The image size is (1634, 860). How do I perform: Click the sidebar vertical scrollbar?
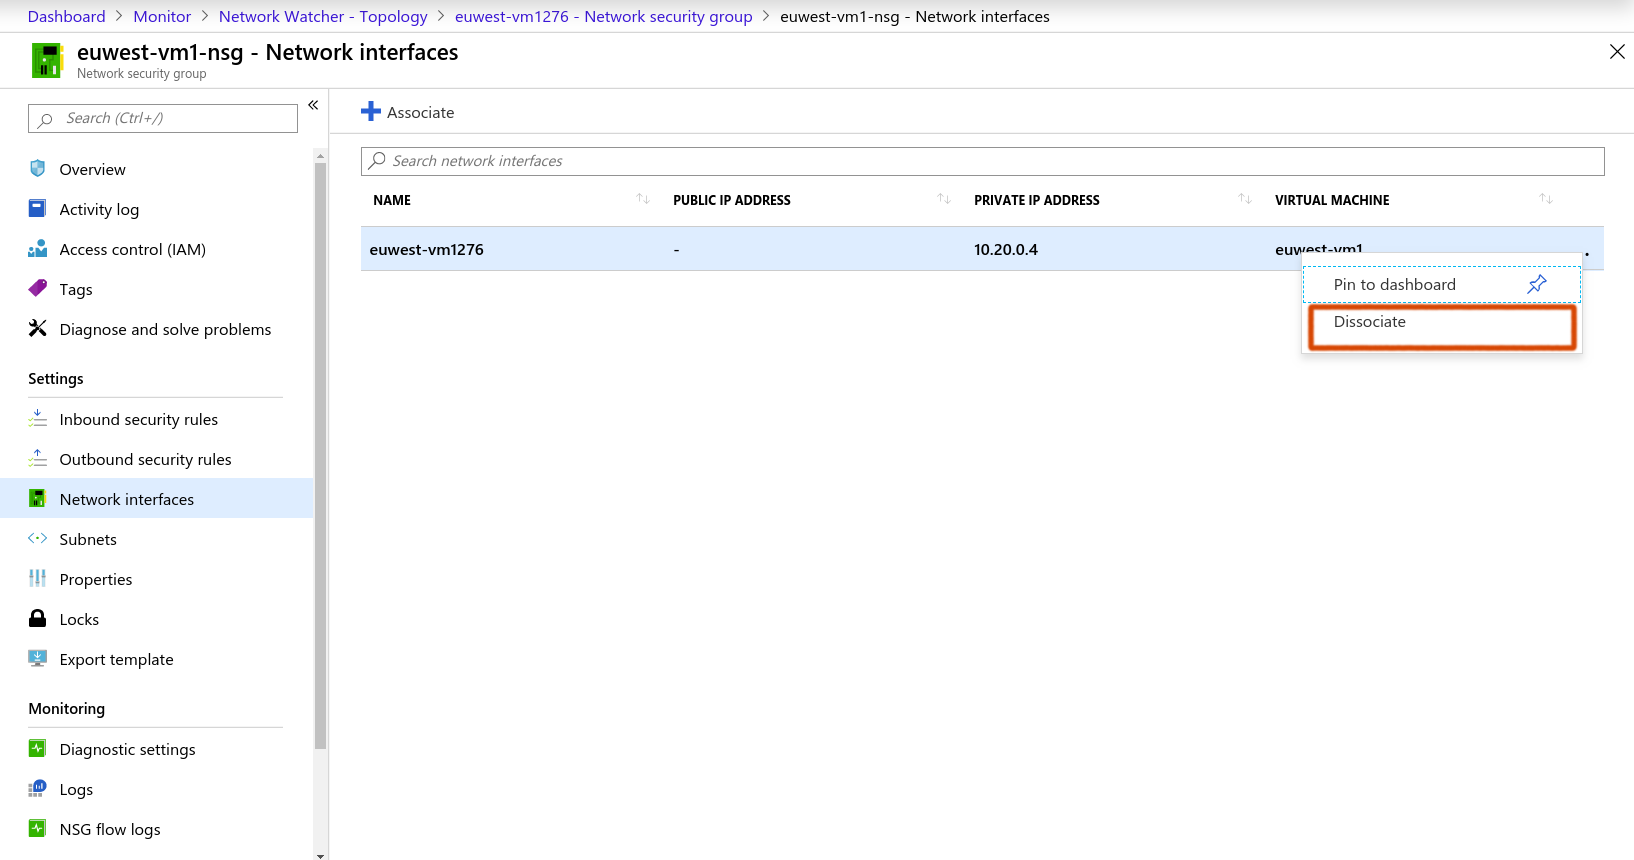pyautogui.click(x=320, y=455)
